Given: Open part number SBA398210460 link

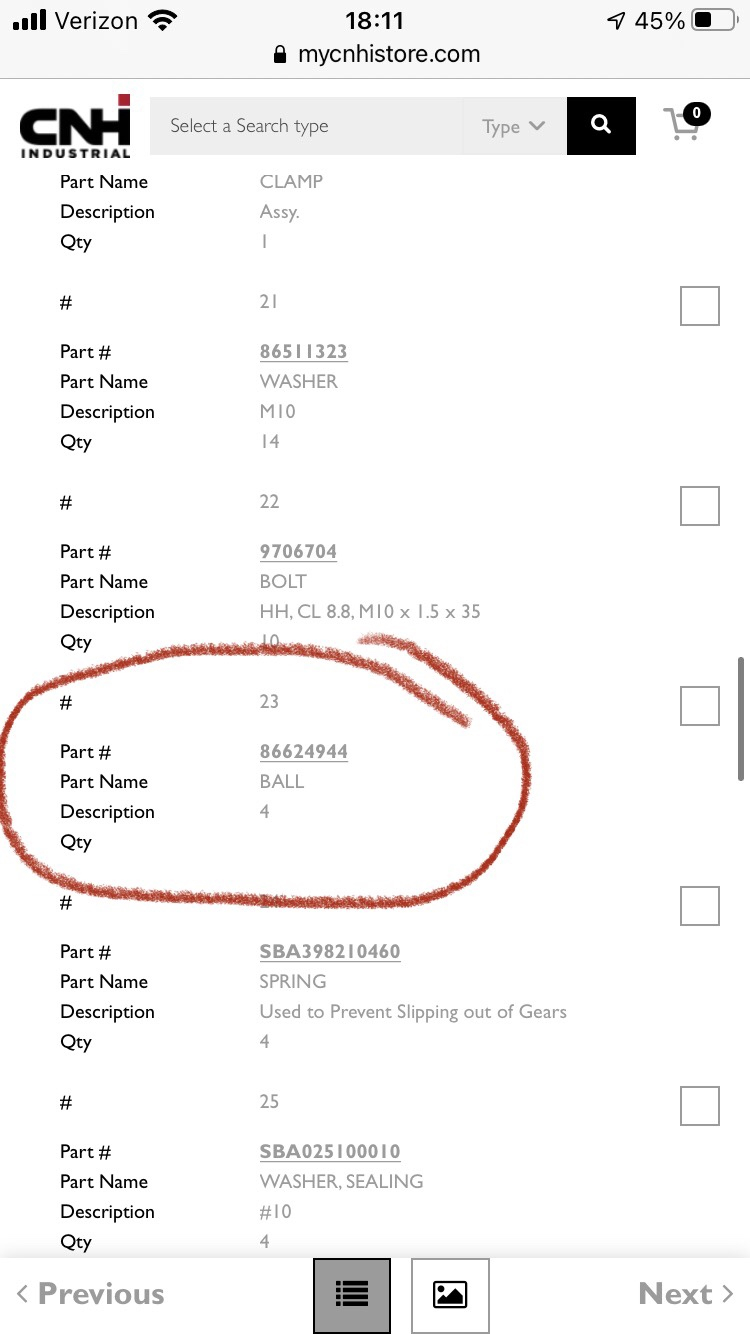Looking at the screenshot, I should (x=330, y=952).
